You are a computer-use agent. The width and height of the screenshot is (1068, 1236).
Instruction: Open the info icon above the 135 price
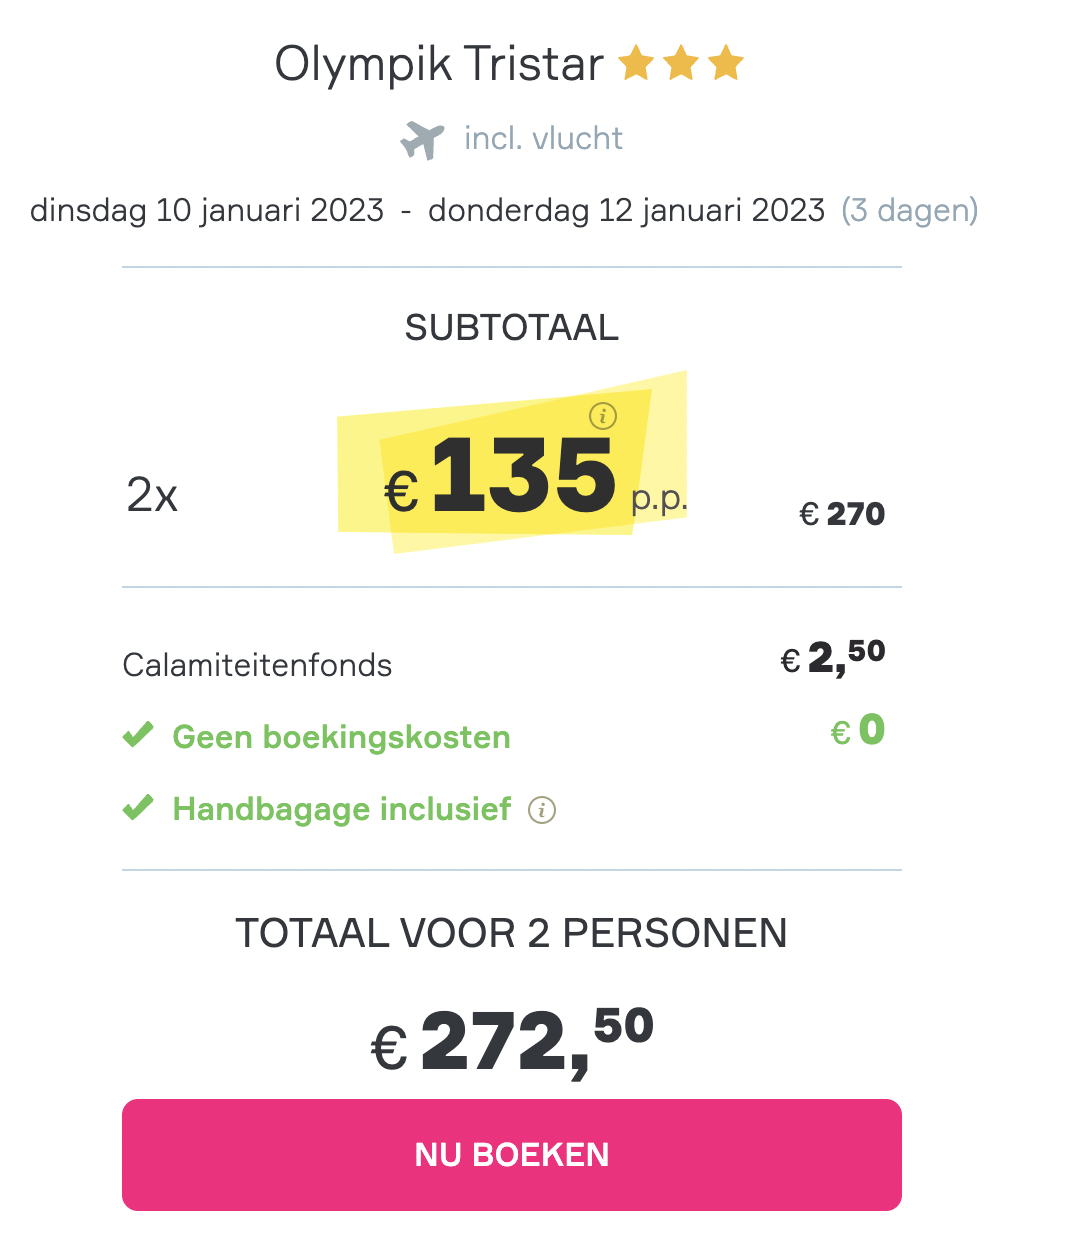click(603, 415)
